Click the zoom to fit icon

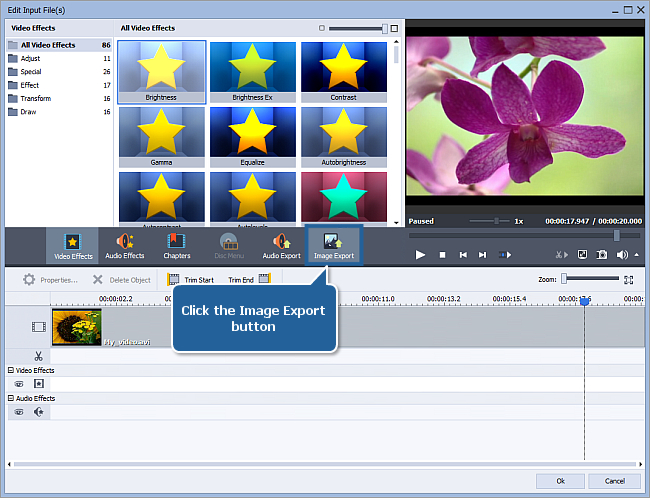click(628, 279)
